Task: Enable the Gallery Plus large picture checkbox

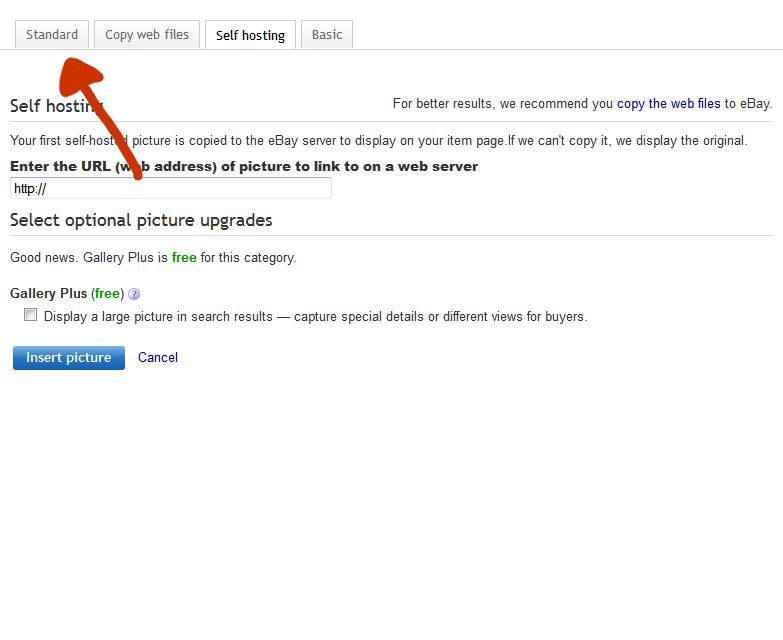Action: [31, 315]
